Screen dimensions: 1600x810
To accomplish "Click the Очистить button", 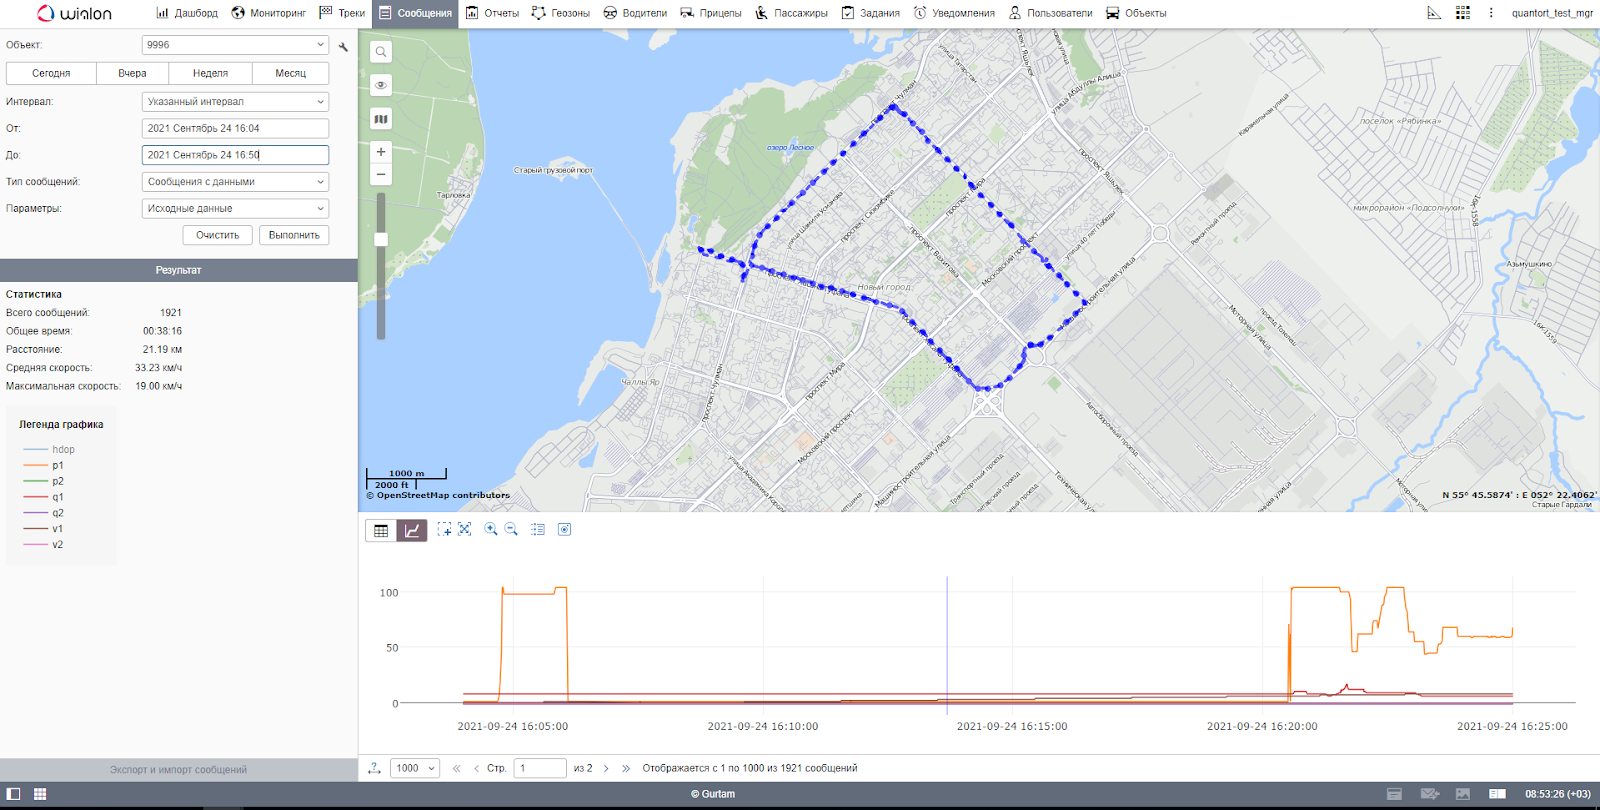I will (217, 235).
